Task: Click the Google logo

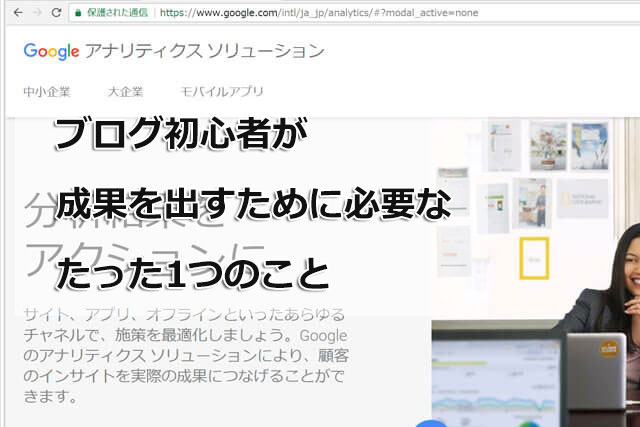Action: click(x=51, y=51)
